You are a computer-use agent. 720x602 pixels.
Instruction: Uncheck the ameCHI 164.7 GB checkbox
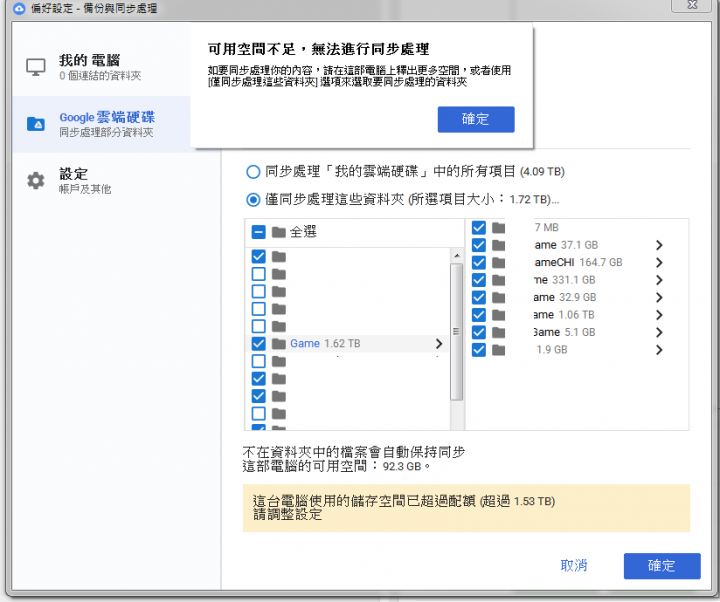(x=478, y=263)
